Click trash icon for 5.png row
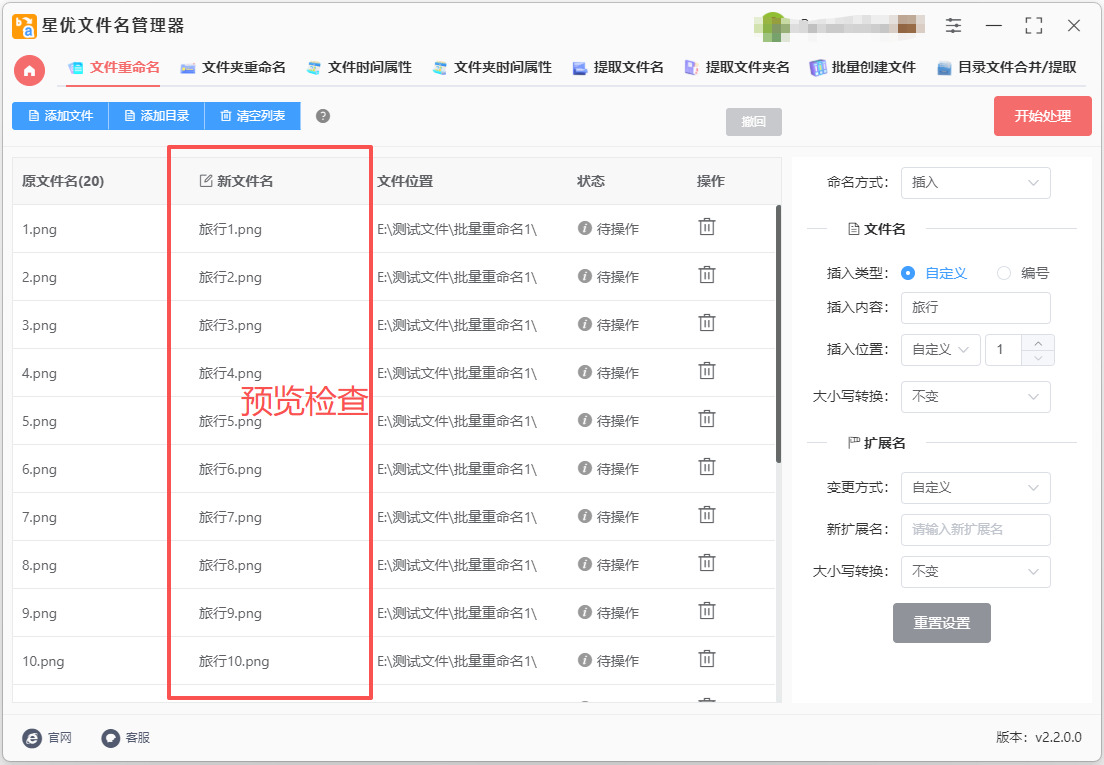Screen dimensions: 1104x765 point(706,419)
